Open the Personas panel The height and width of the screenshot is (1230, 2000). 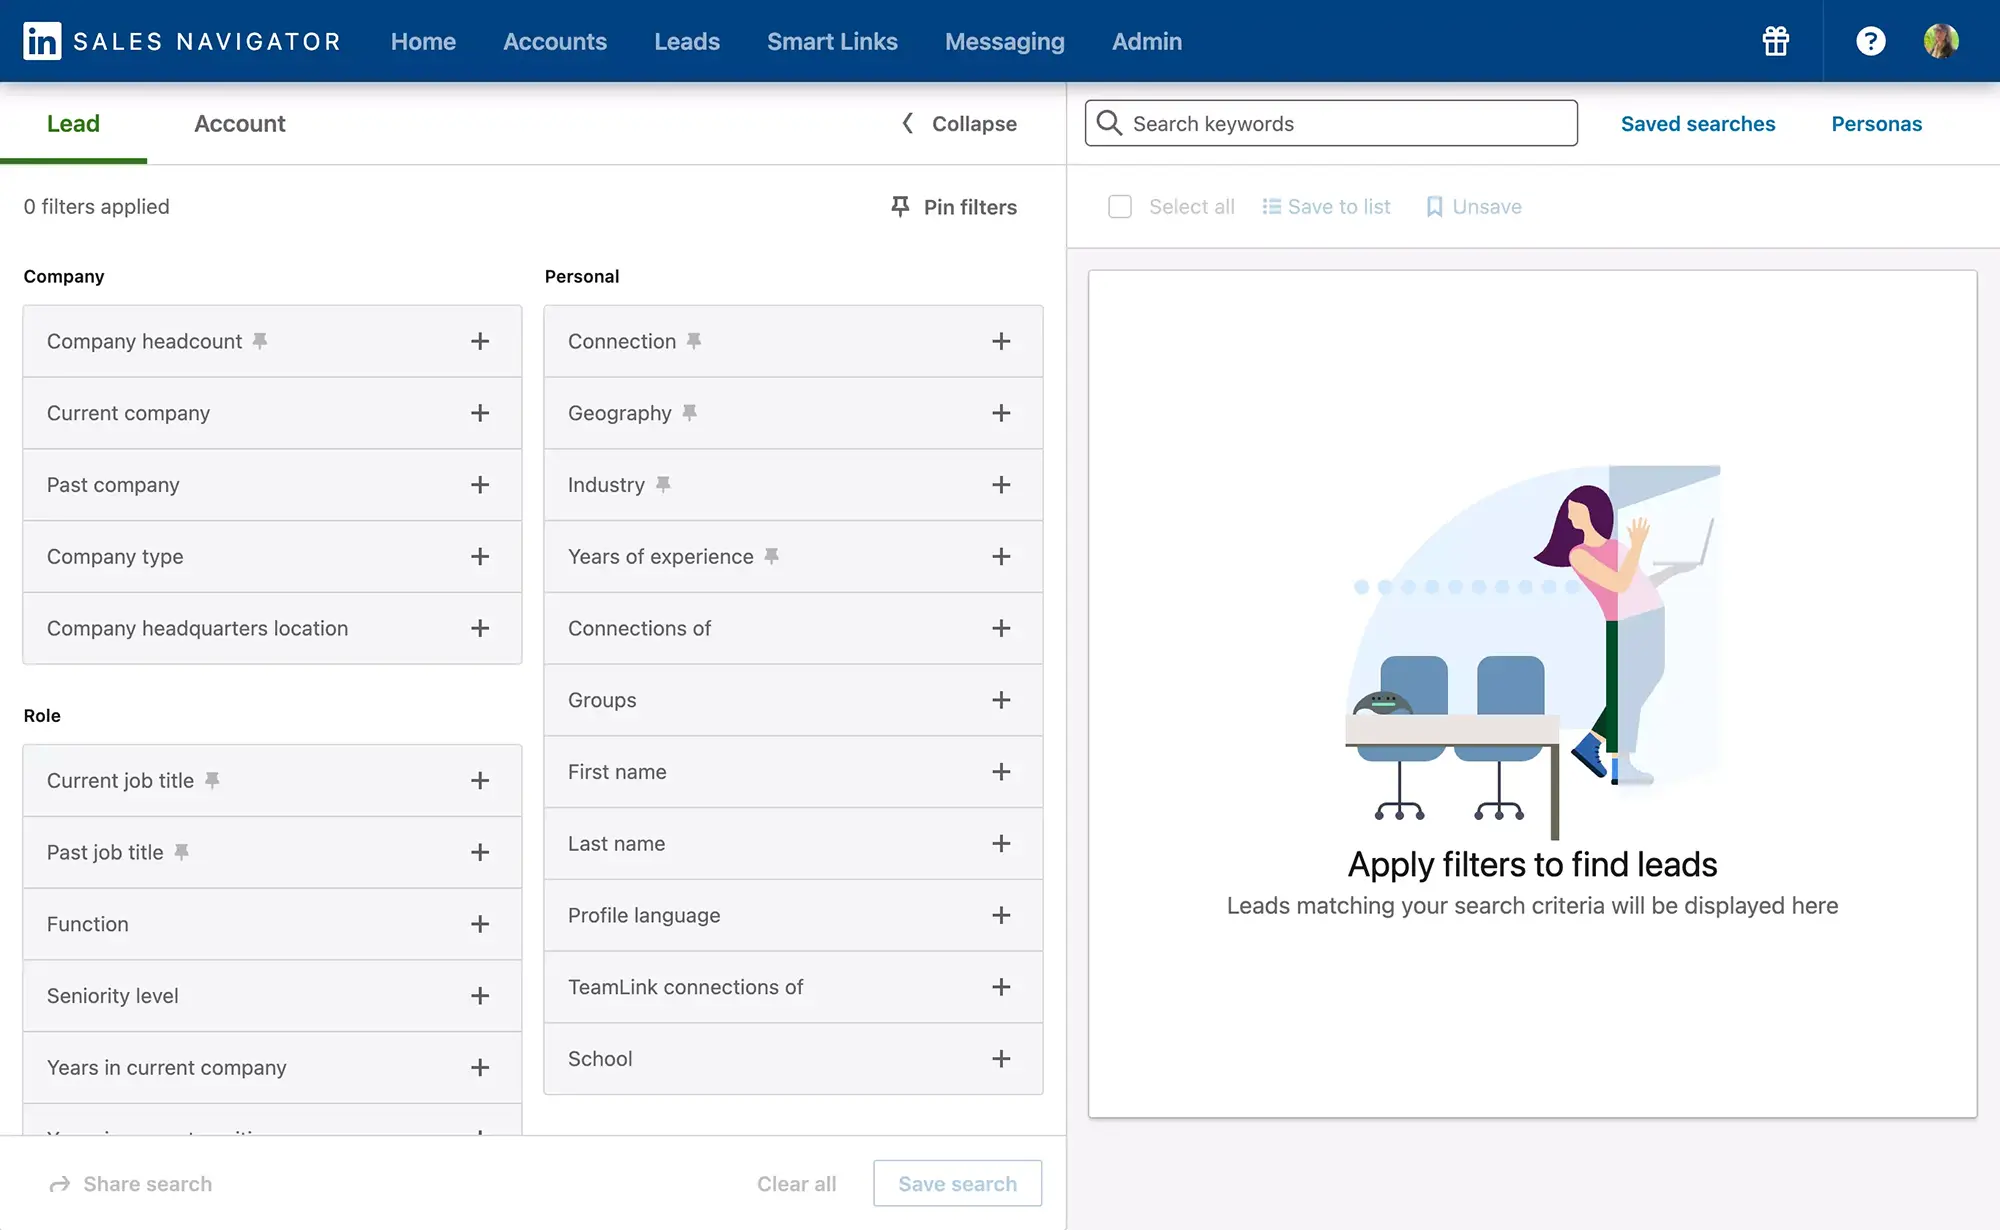(1877, 121)
